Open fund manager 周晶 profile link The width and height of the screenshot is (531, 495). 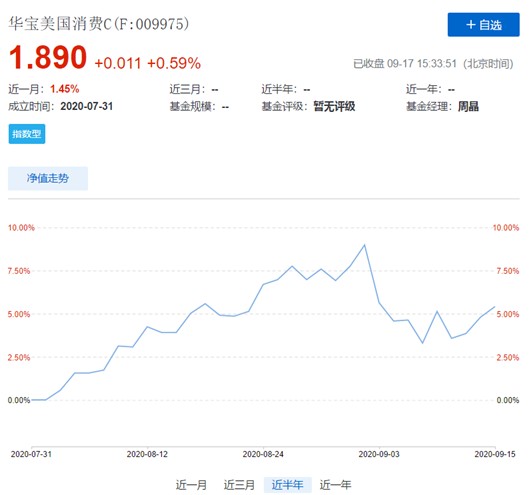pyautogui.click(x=468, y=107)
